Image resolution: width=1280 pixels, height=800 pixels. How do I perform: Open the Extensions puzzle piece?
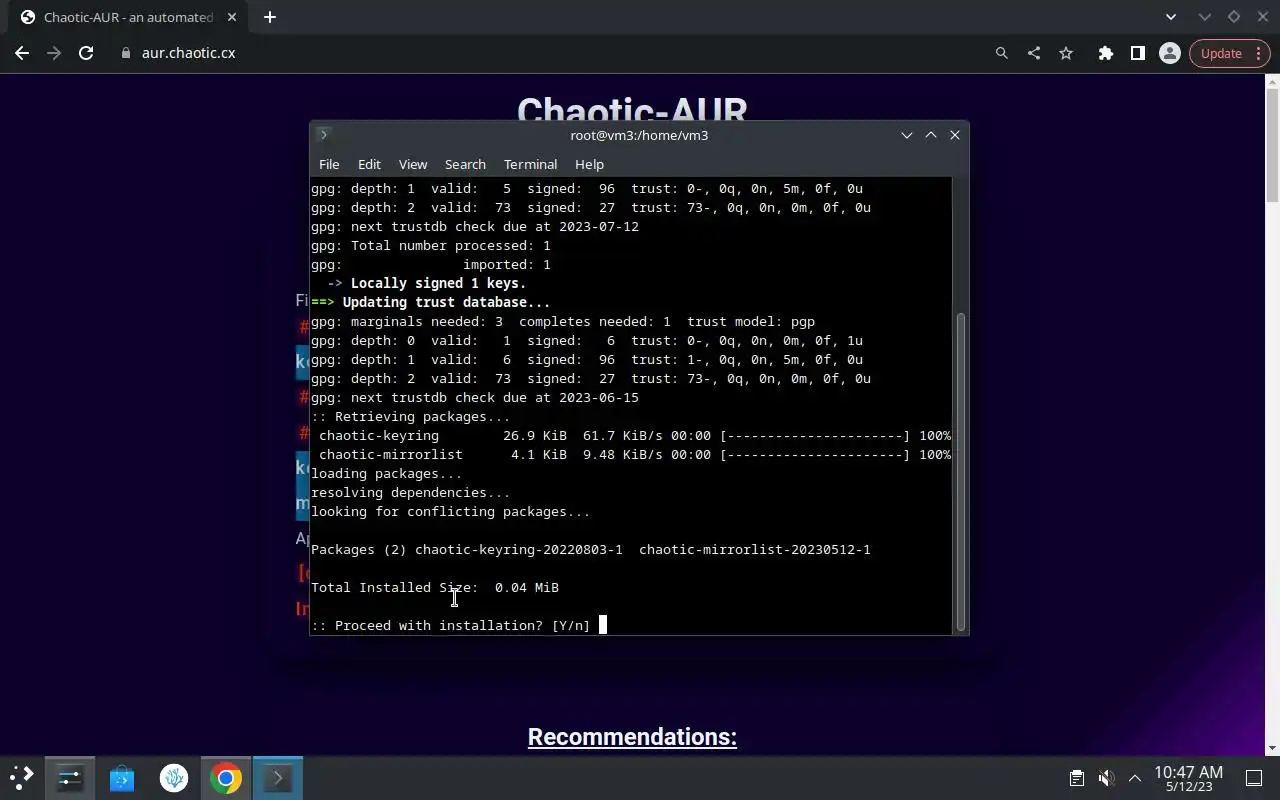coord(1105,53)
